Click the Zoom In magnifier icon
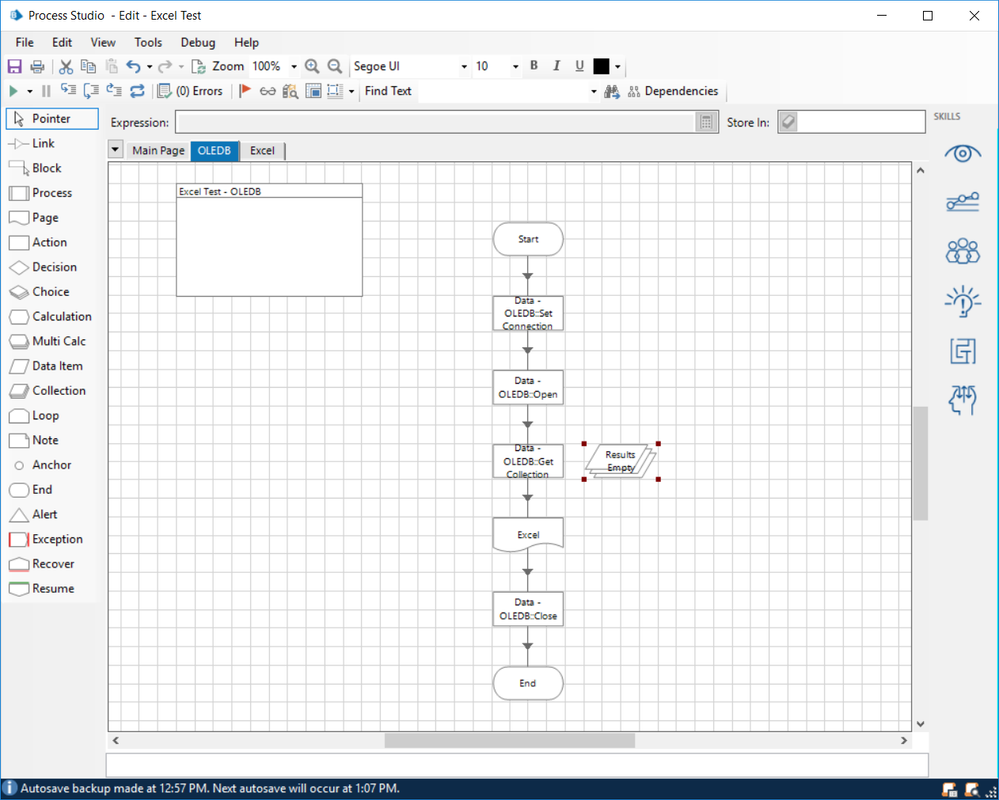 [312, 67]
